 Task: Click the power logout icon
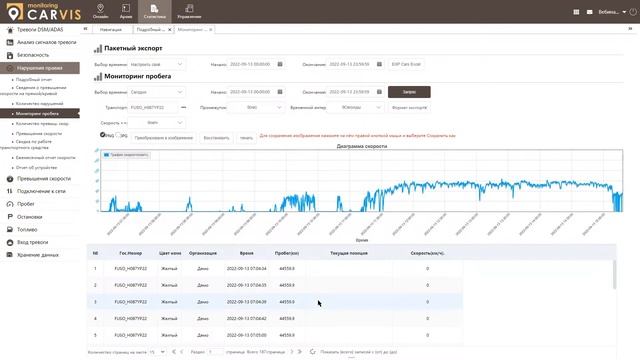633,12
